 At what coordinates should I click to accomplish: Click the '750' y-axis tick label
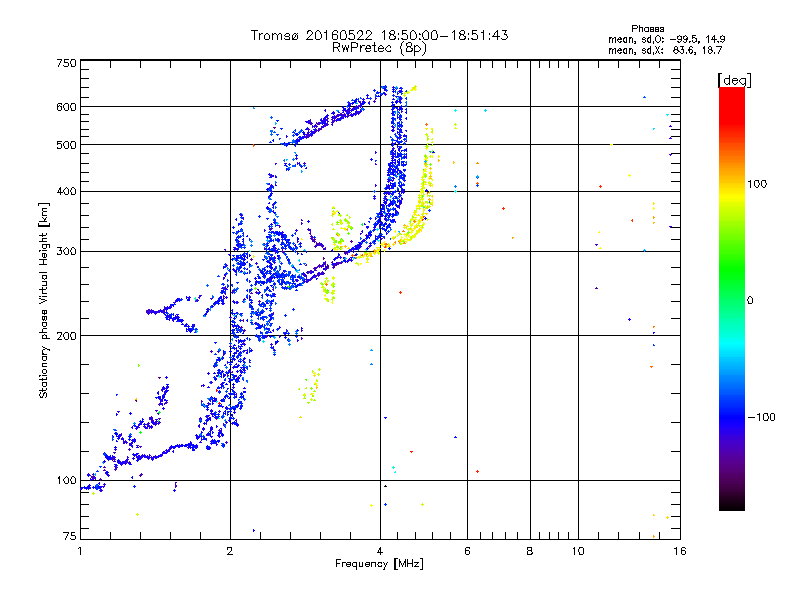click(x=66, y=63)
